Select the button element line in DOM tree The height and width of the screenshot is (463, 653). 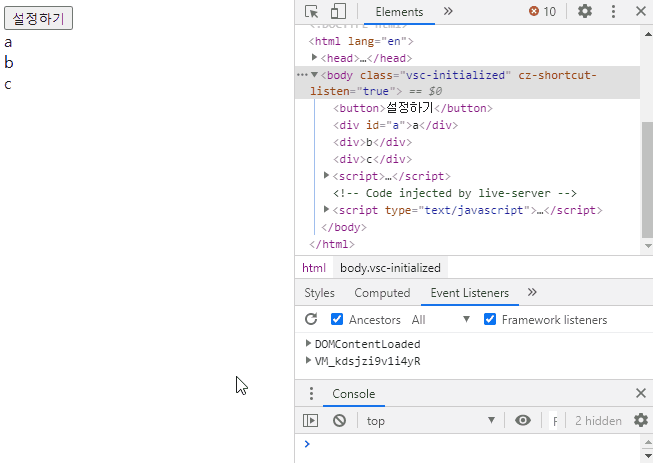click(413, 108)
